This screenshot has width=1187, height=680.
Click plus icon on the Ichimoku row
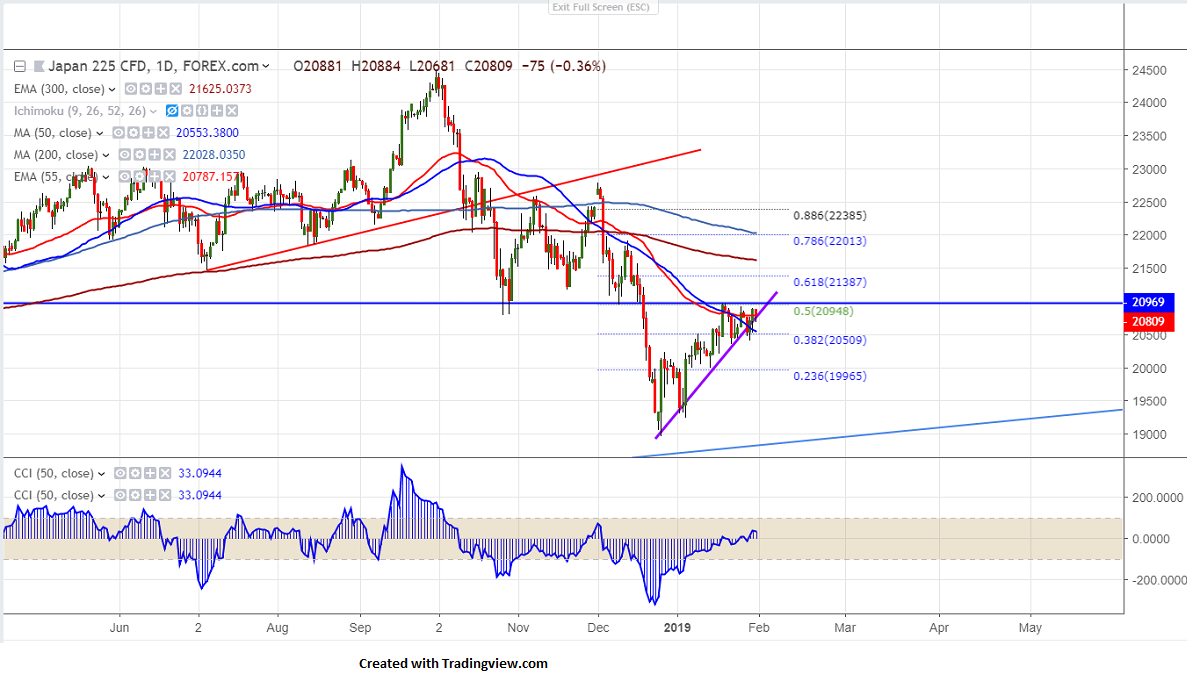[x=217, y=111]
